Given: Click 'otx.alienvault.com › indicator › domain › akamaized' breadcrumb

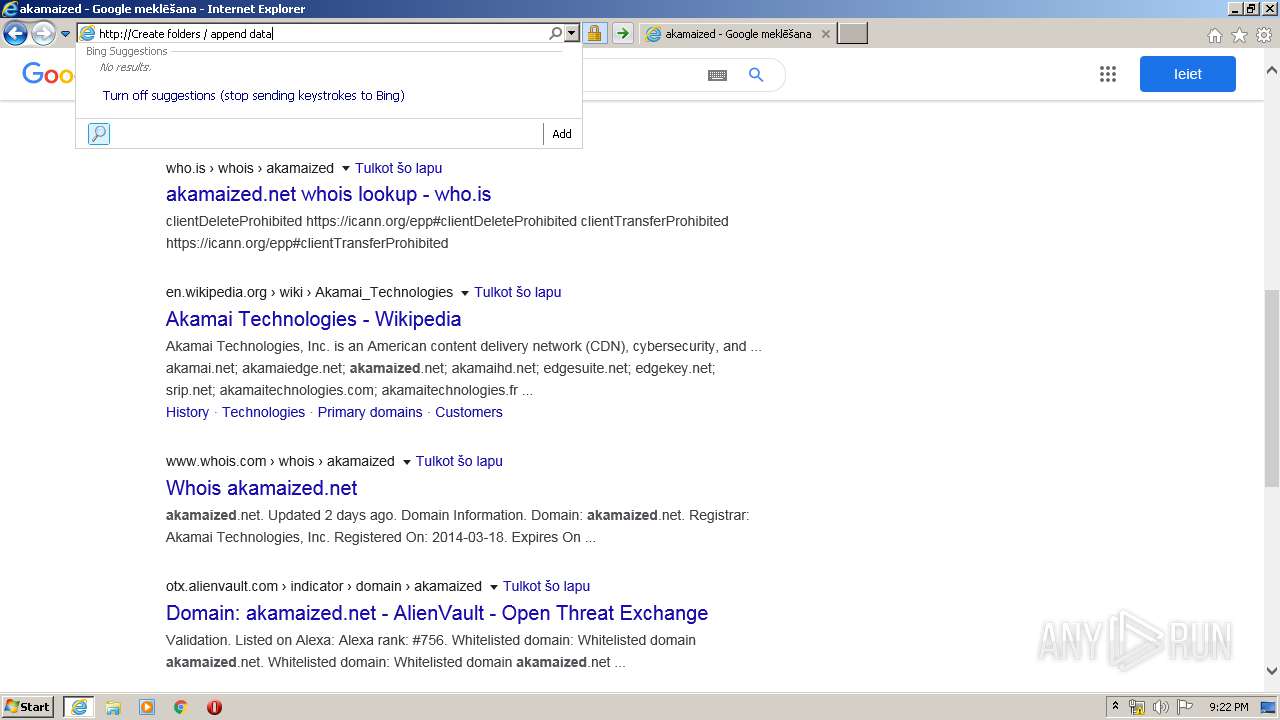Looking at the screenshot, I should (324, 586).
